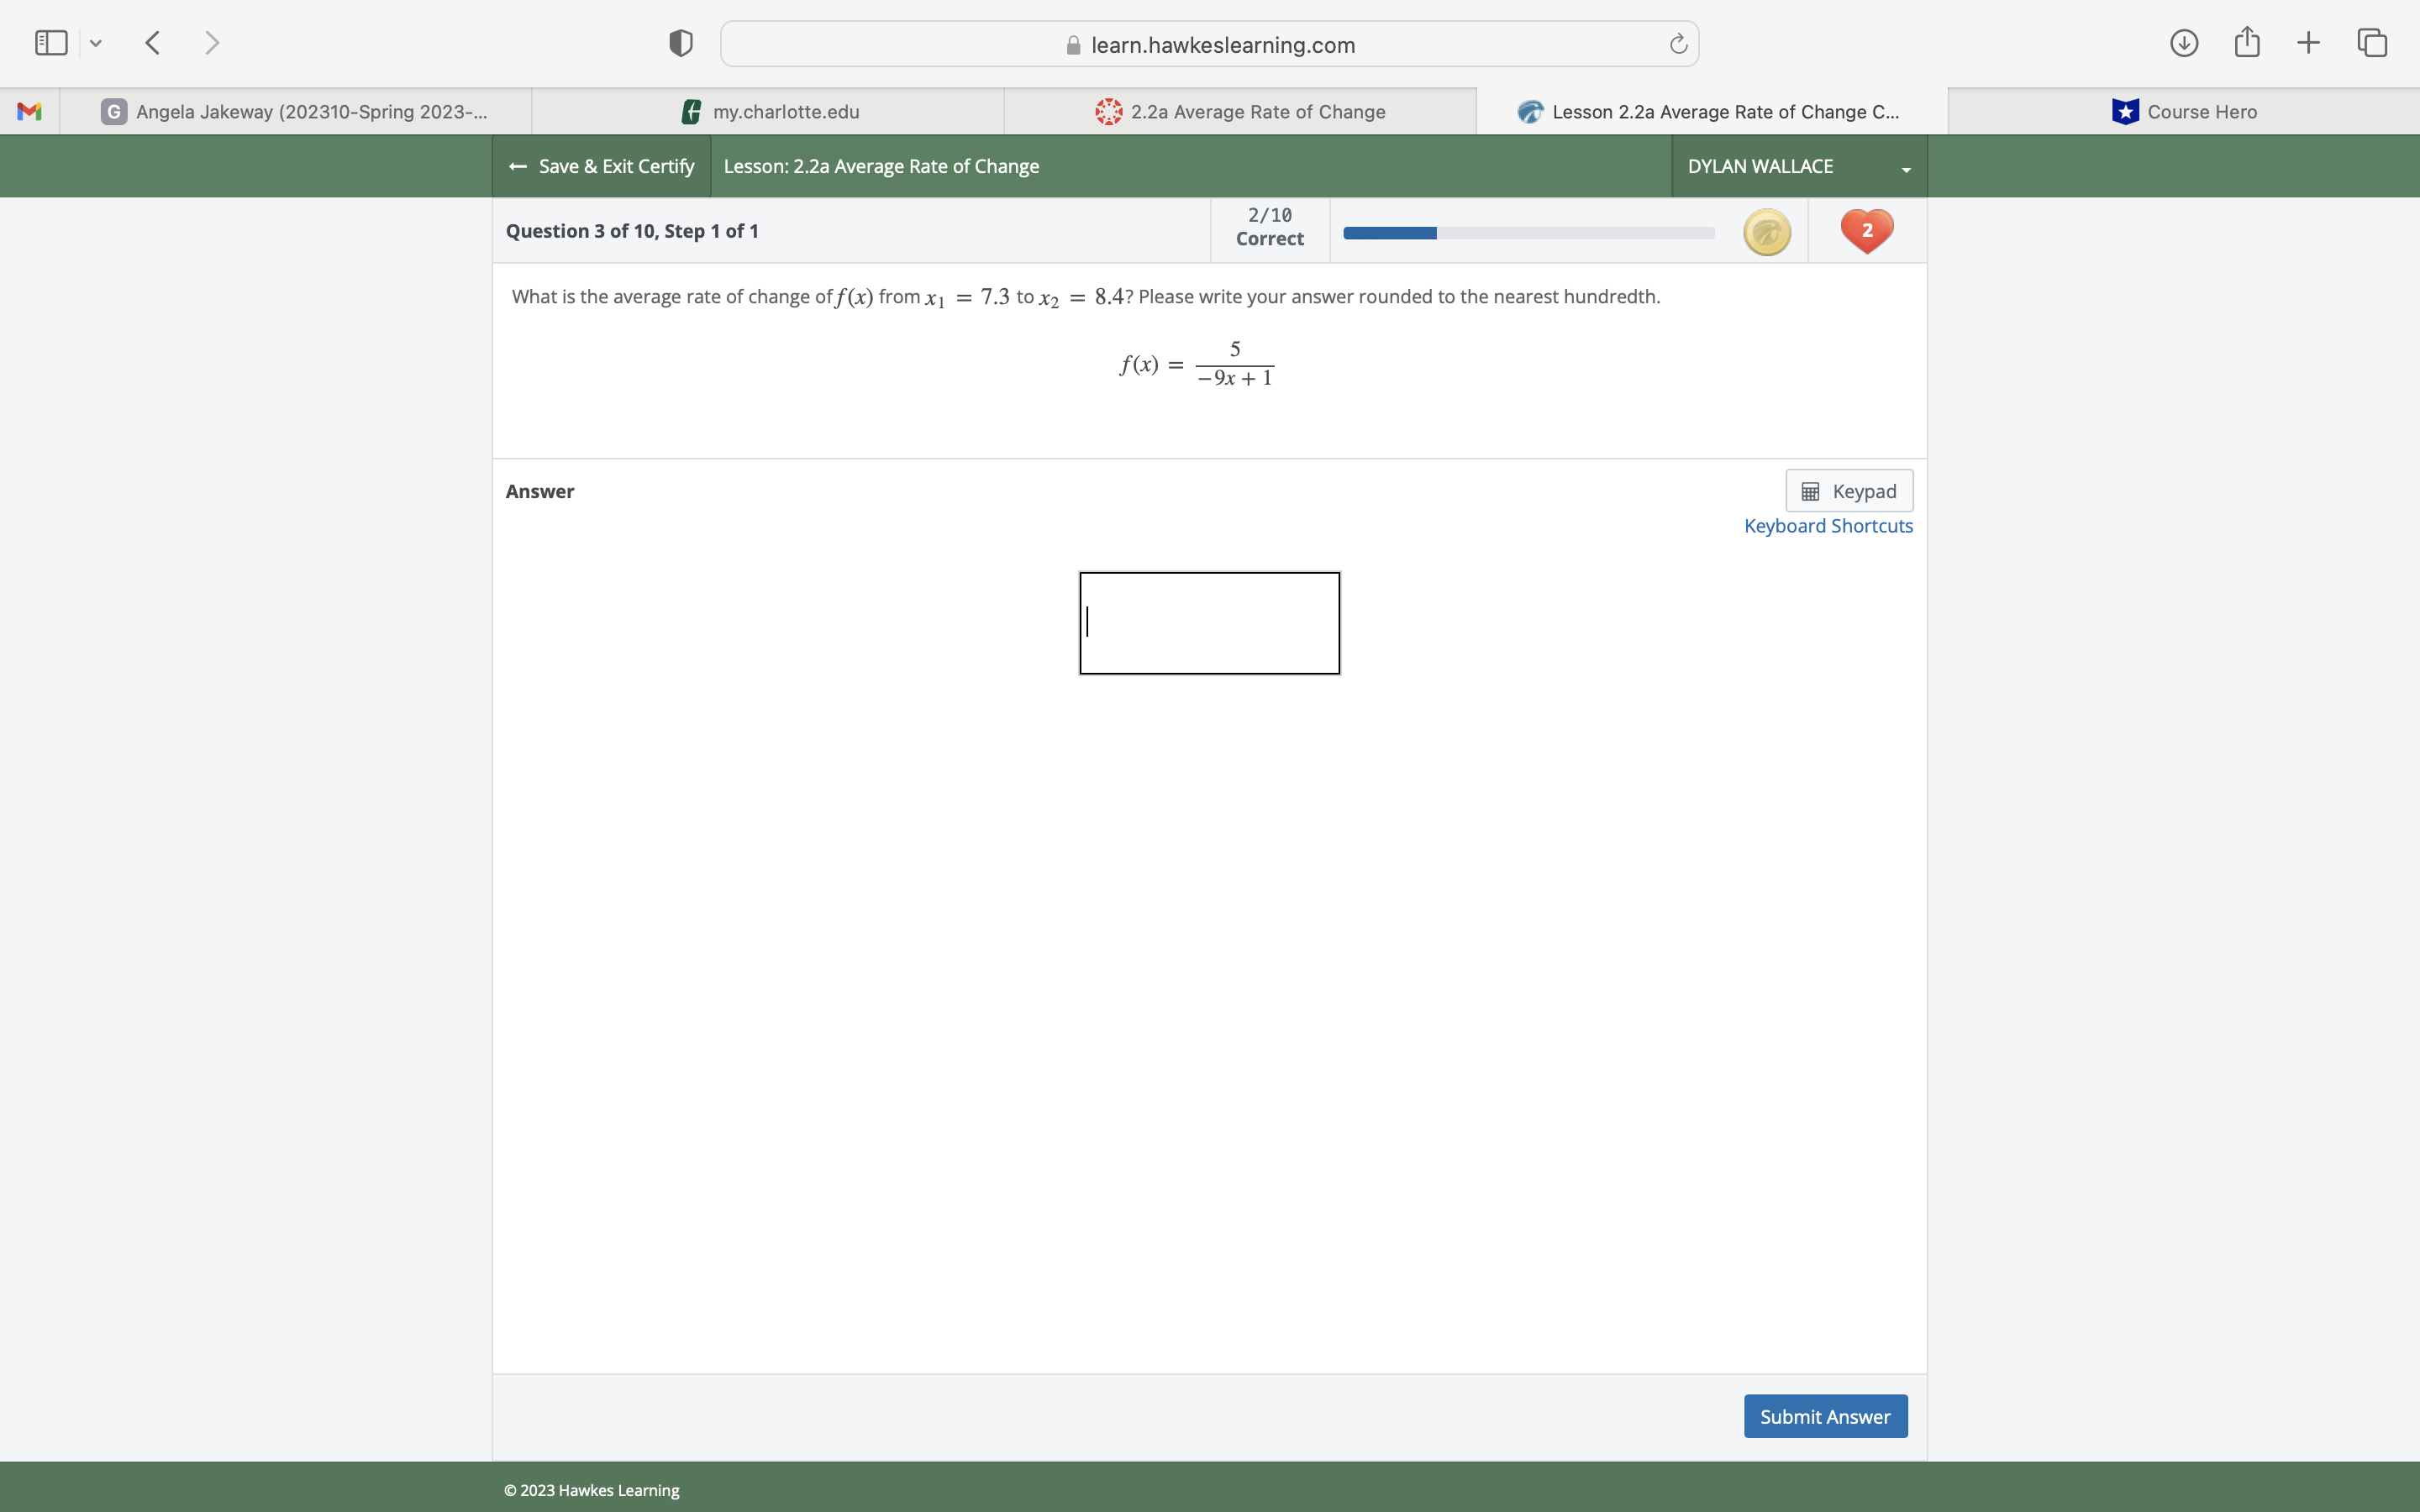Show the tab overview
Image resolution: width=2420 pixels, height=1512 pixels.
click(x=2371, y=42)
